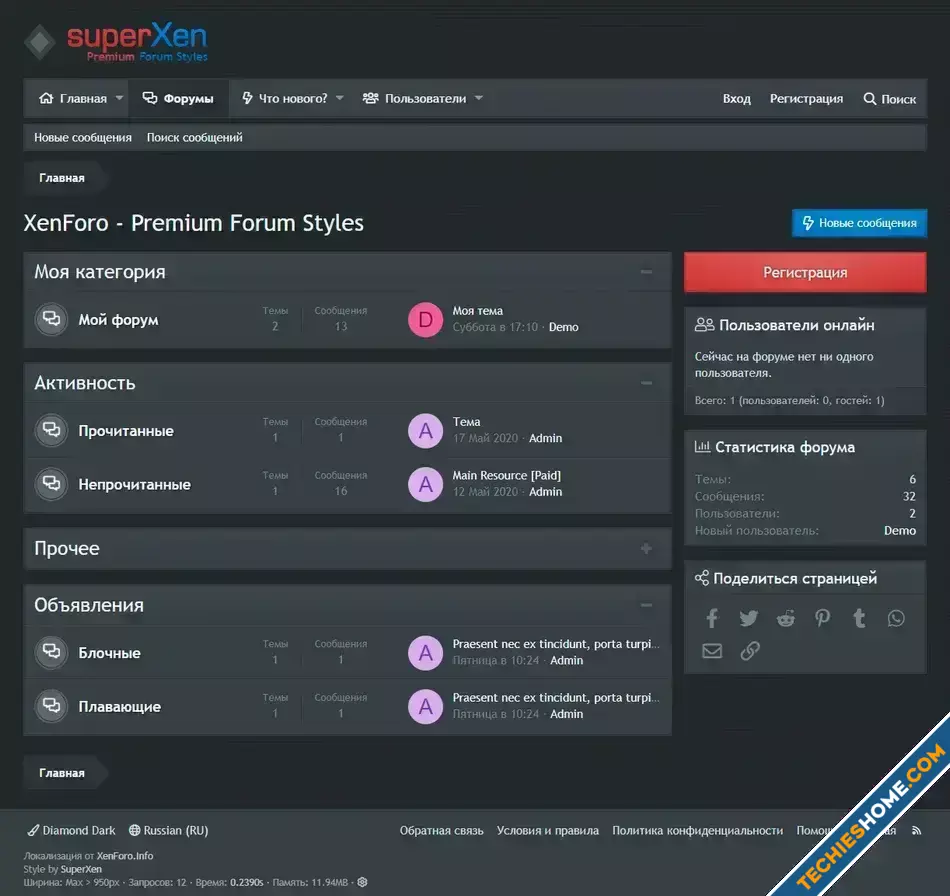950x896 pixels.
Task: Visit the XenForo.Info localization link
Action: point(125,856)
